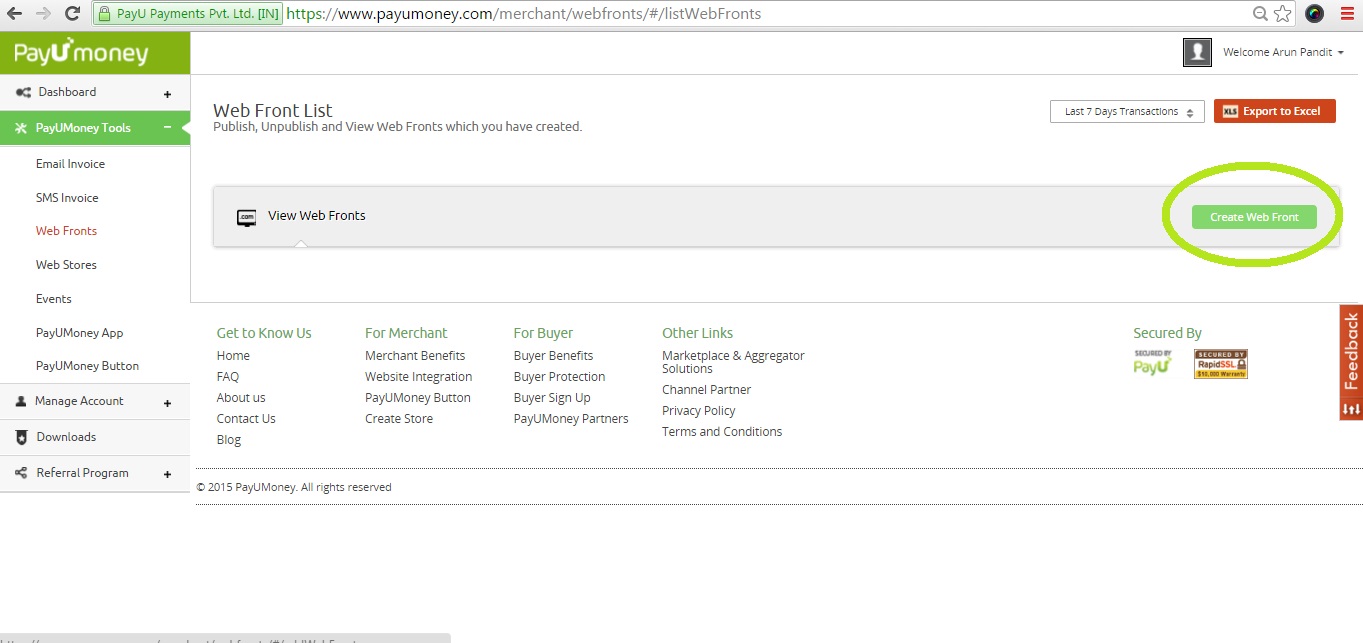Click the Manage Account person icon
This screenshot has width=1363, height=643.
pyautogui.click(x=21, y=401)
